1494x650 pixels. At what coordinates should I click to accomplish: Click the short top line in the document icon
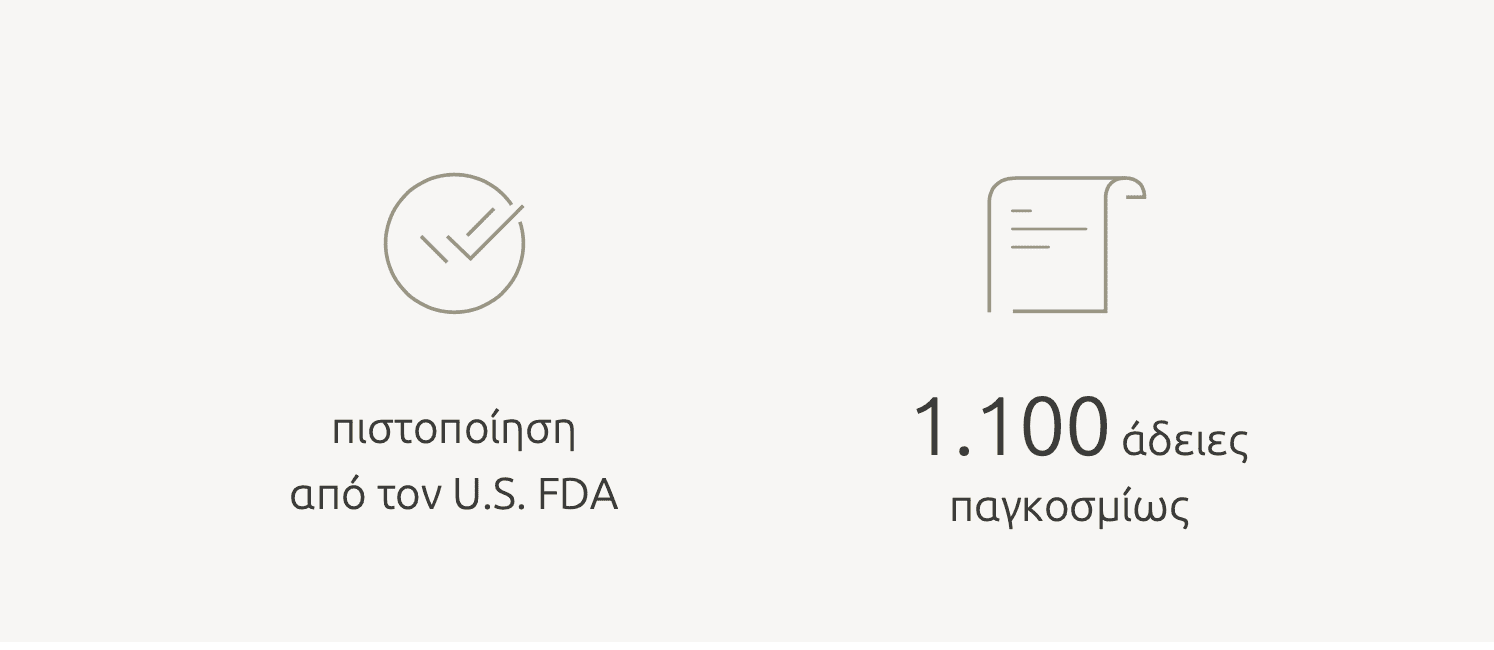coord(1021,212)
